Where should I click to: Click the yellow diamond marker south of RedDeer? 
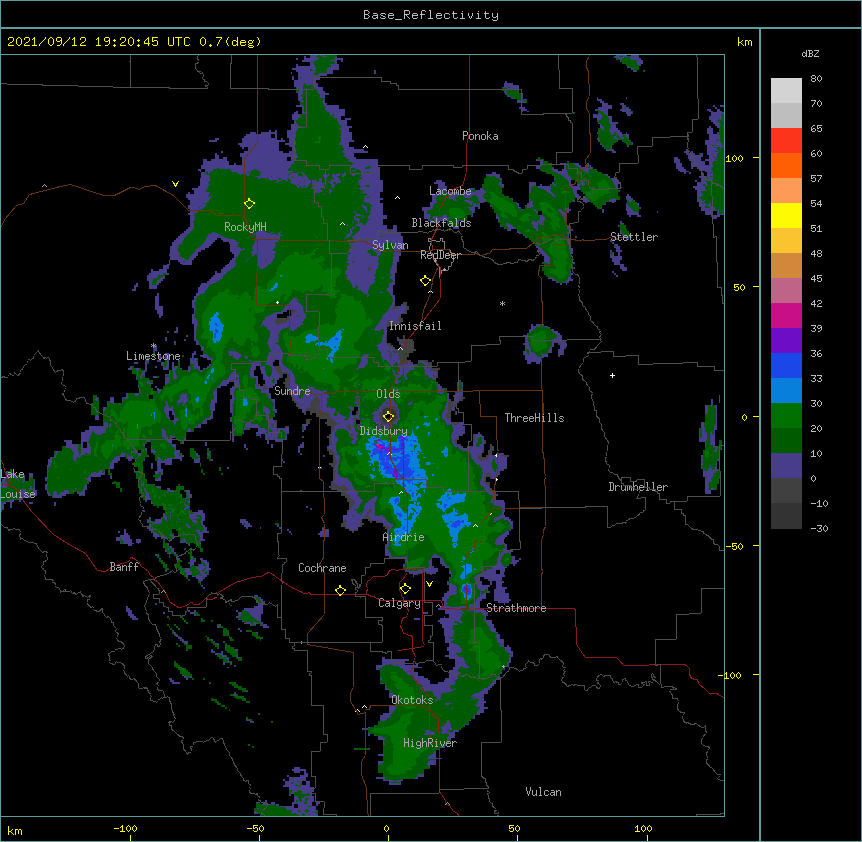tap(426, 281)
